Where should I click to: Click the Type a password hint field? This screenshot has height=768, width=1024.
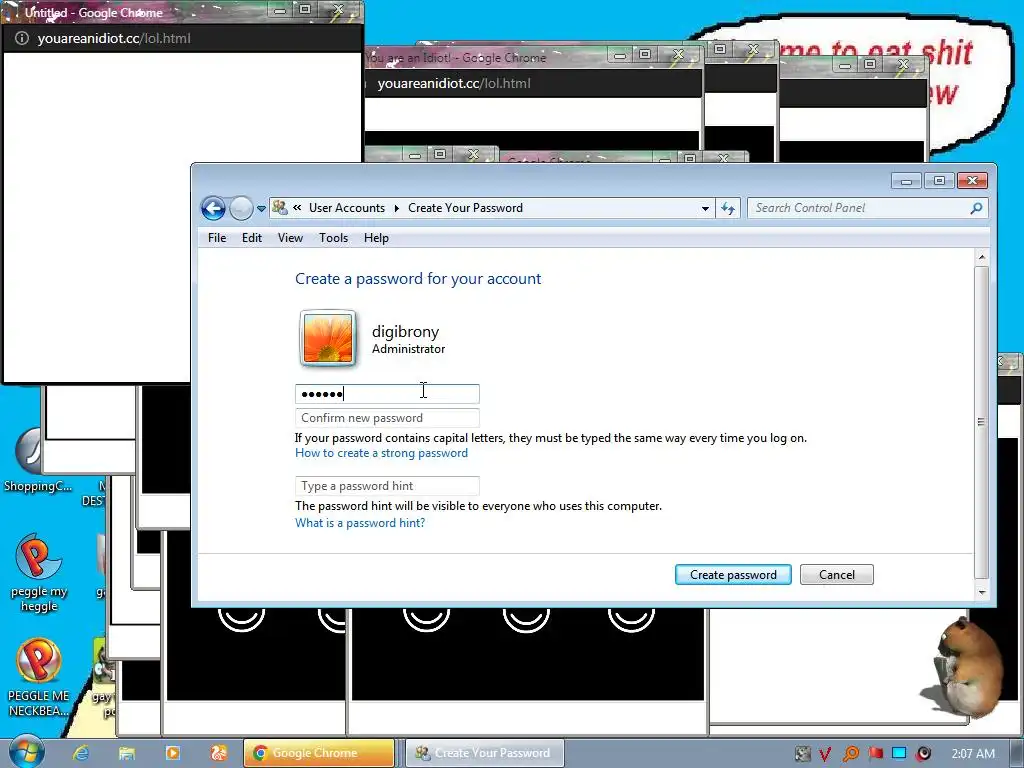pos(387,486)
